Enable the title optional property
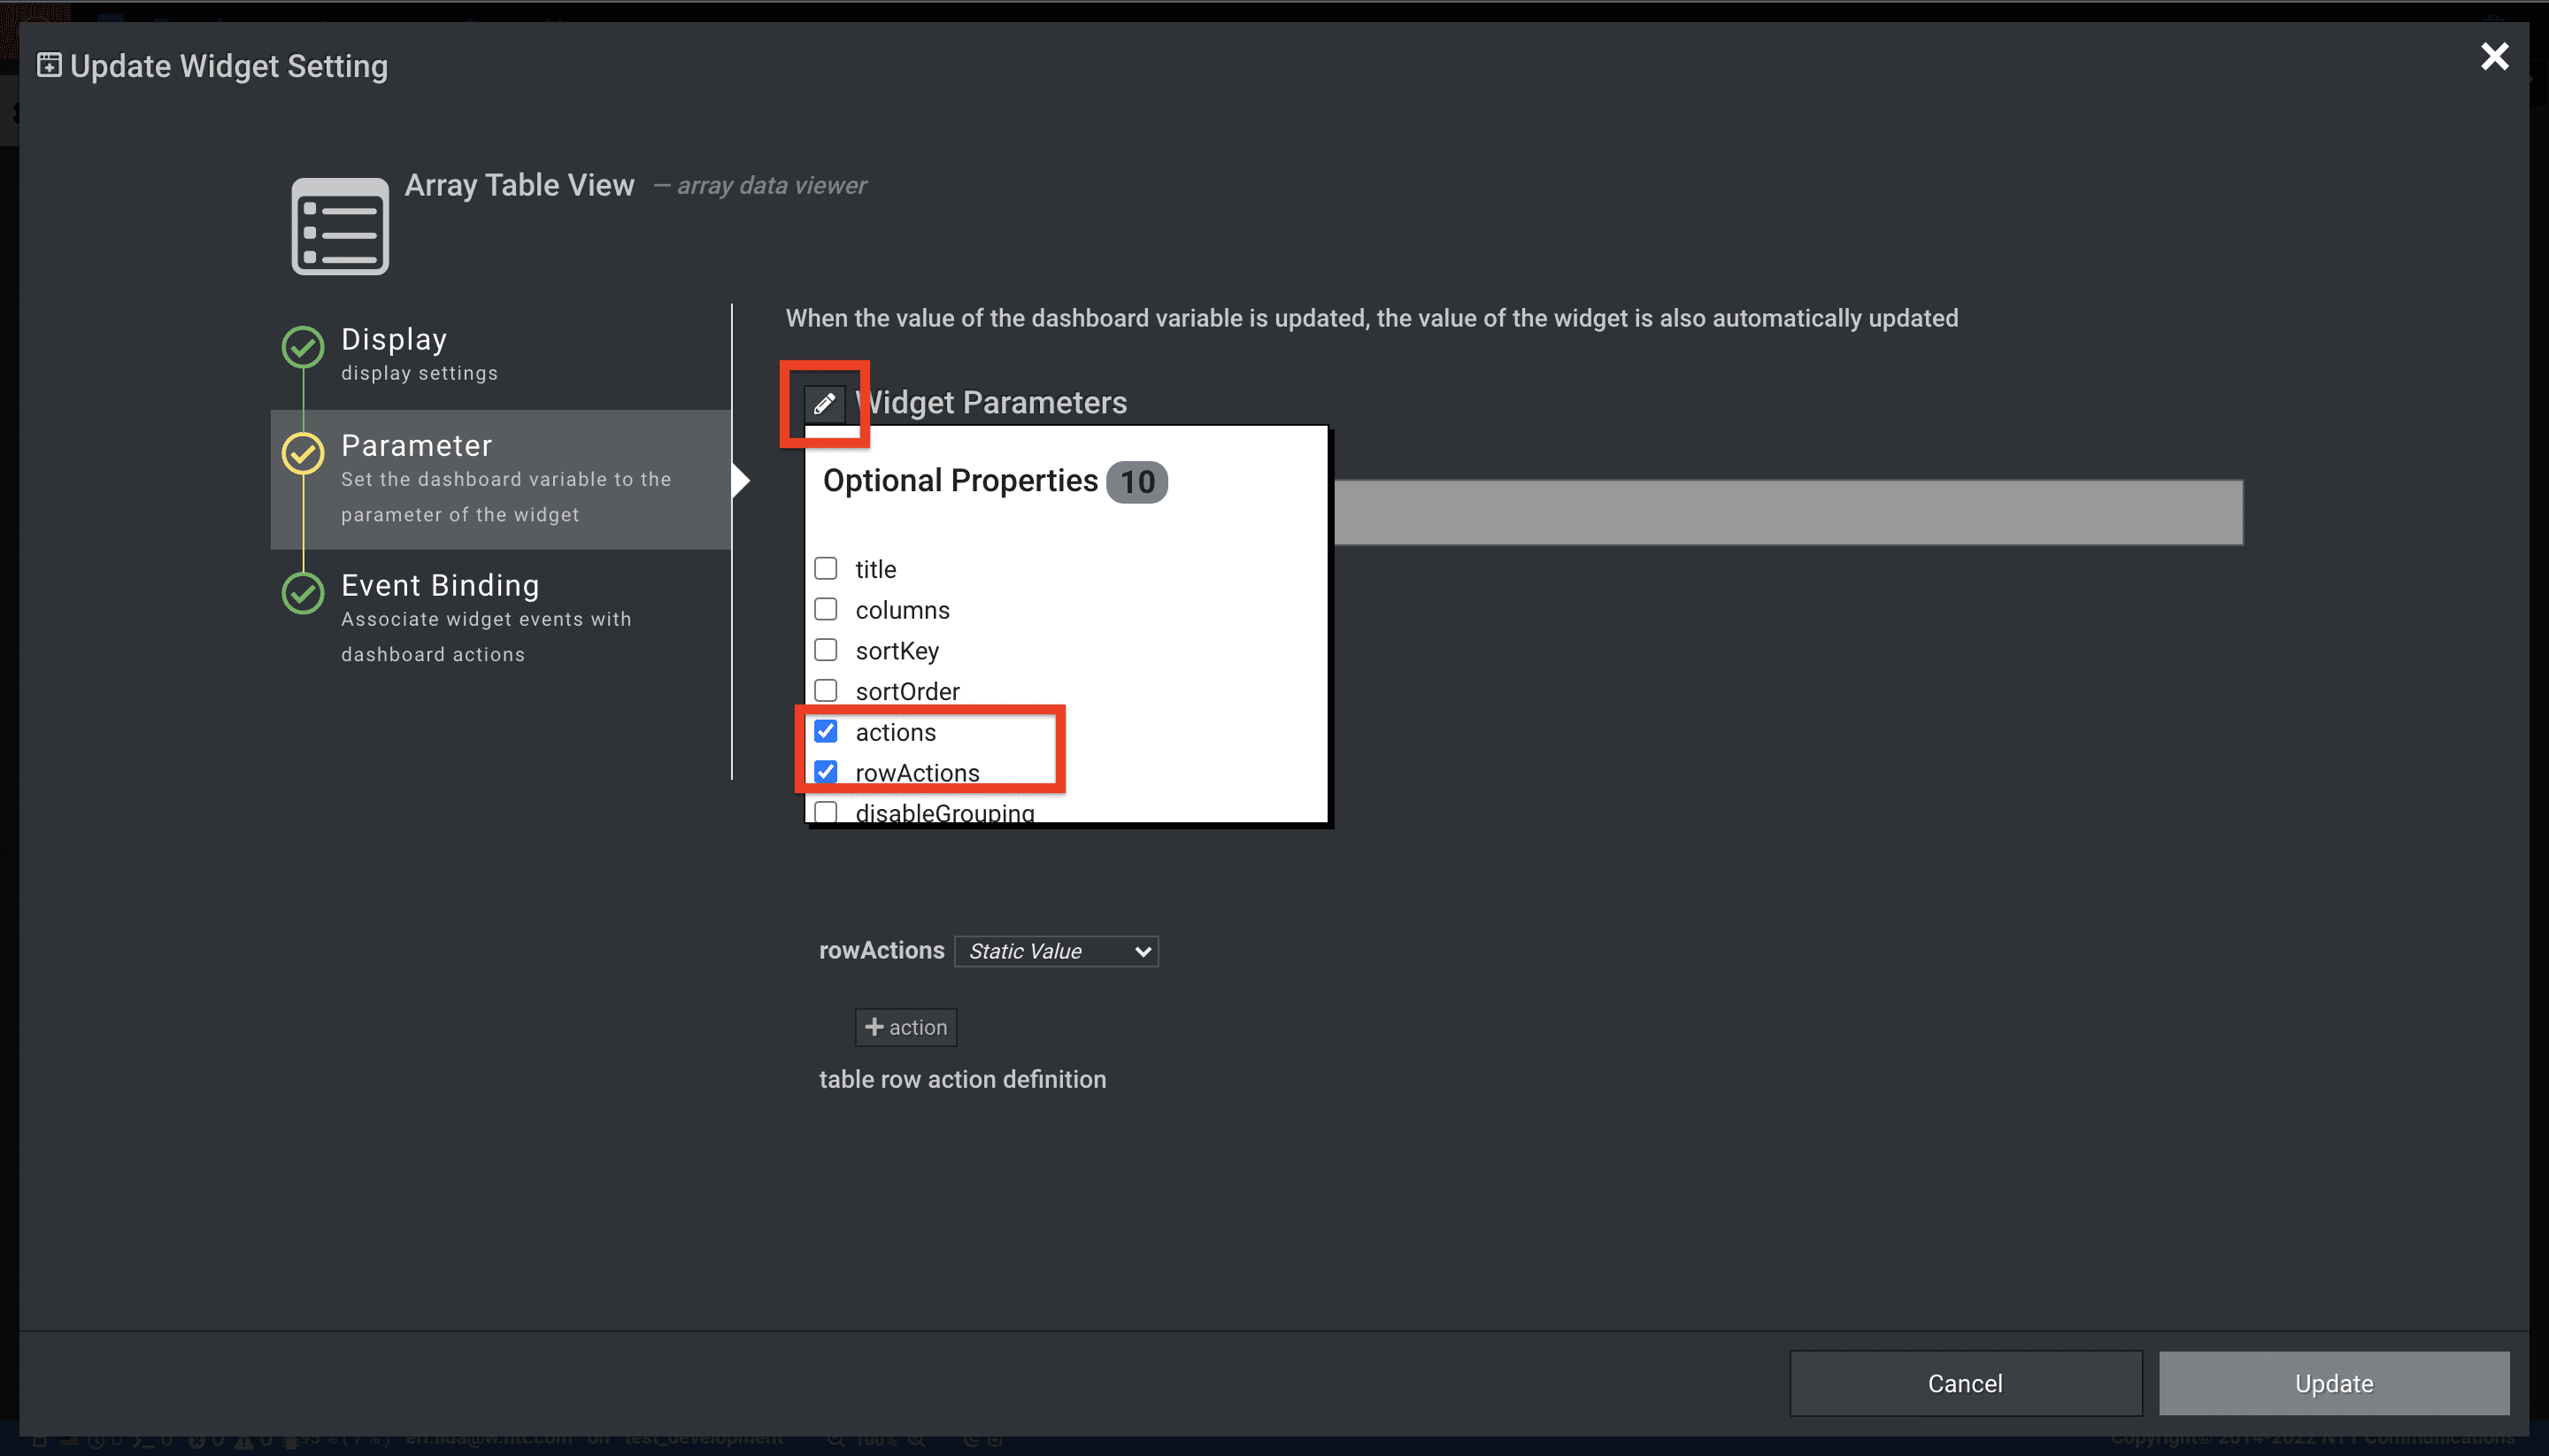 click(826, 568)
